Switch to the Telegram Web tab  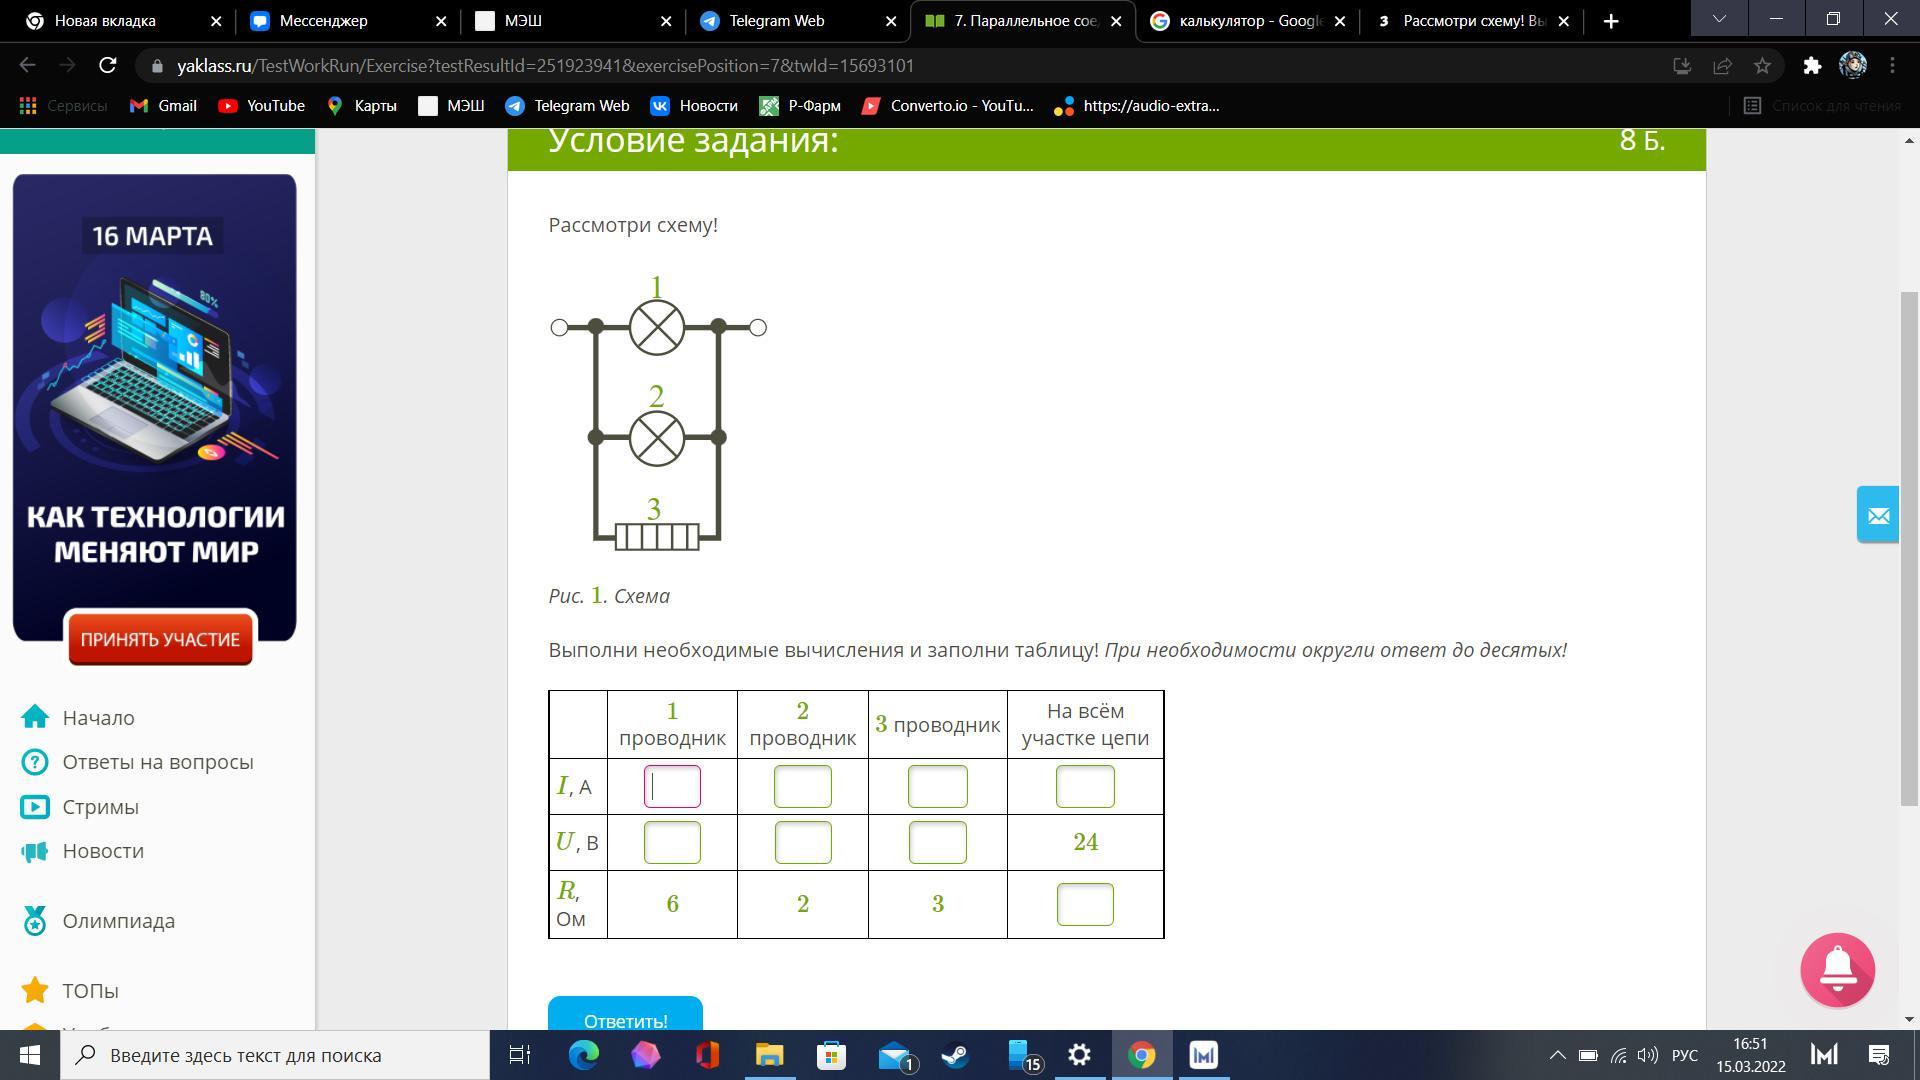tap(776, 21)
